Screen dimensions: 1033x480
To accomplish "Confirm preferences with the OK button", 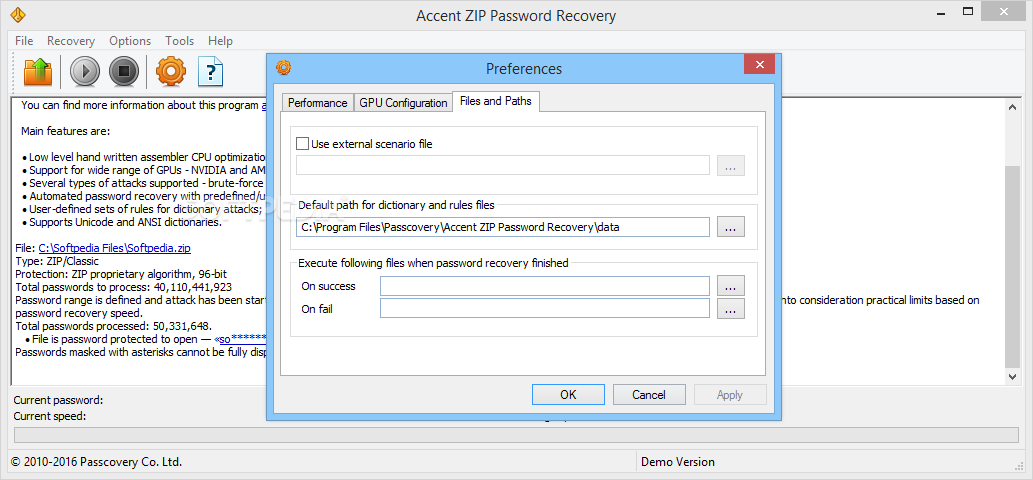I will pos(568,394).
